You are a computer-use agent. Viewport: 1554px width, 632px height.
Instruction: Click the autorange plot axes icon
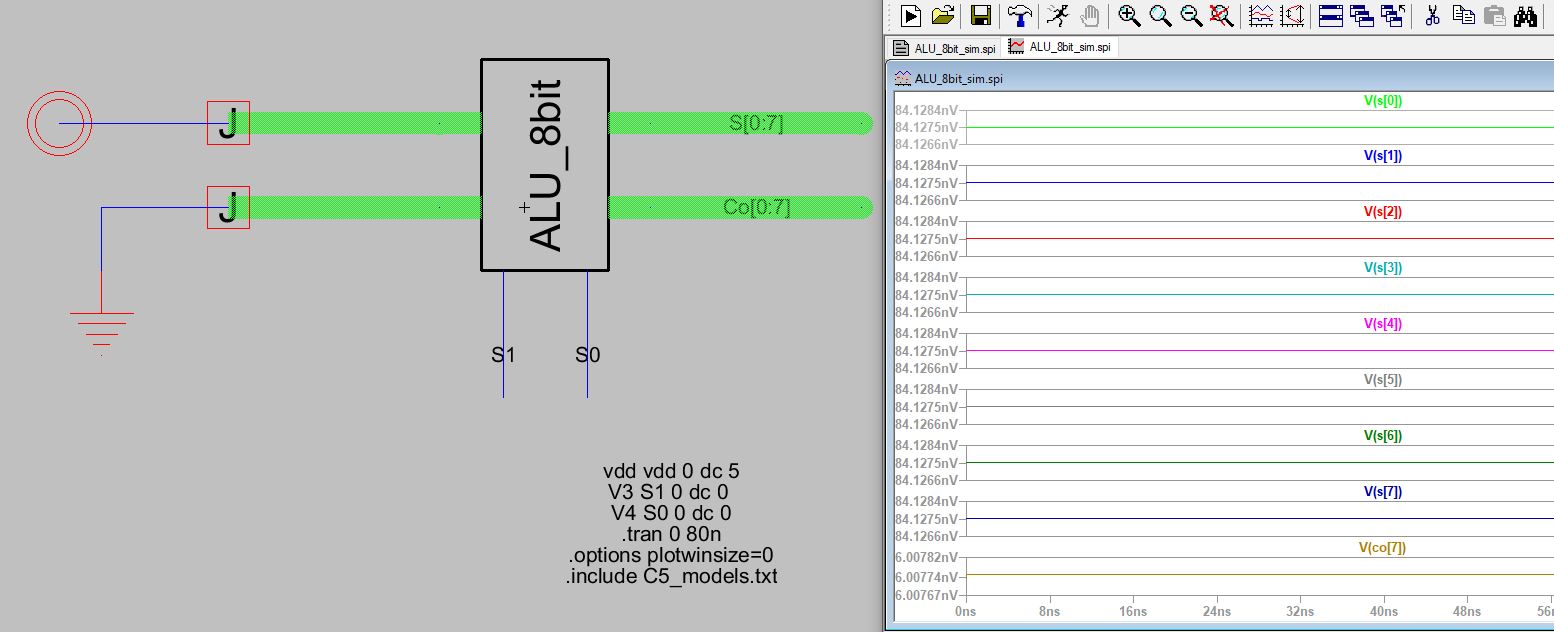[1293, 15]
